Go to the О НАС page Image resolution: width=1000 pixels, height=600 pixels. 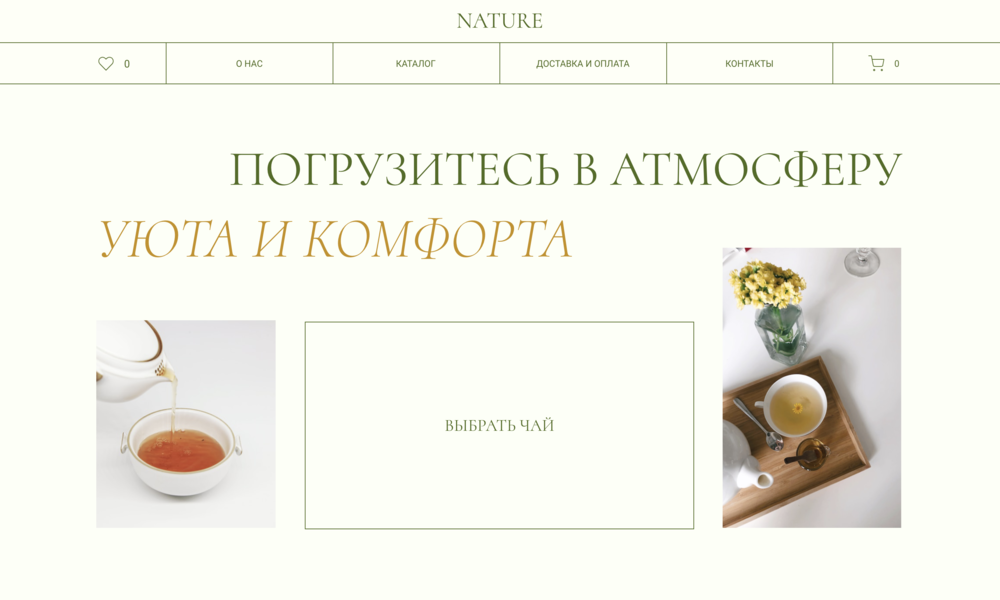tap(249, 64)
